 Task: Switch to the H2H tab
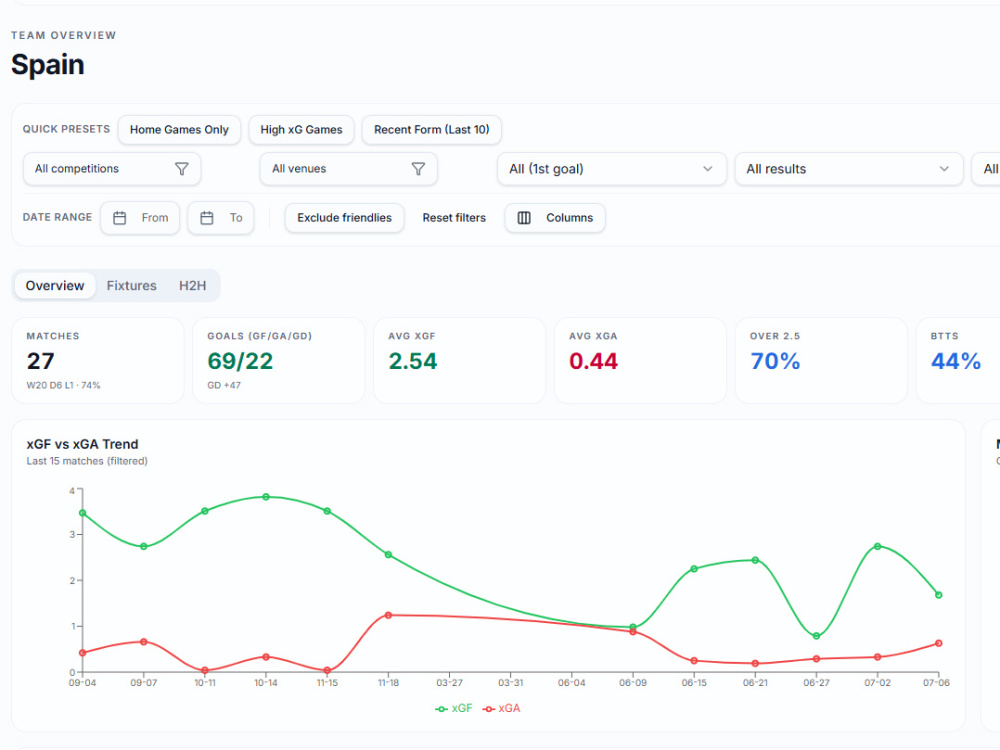(x=193, y=286)
